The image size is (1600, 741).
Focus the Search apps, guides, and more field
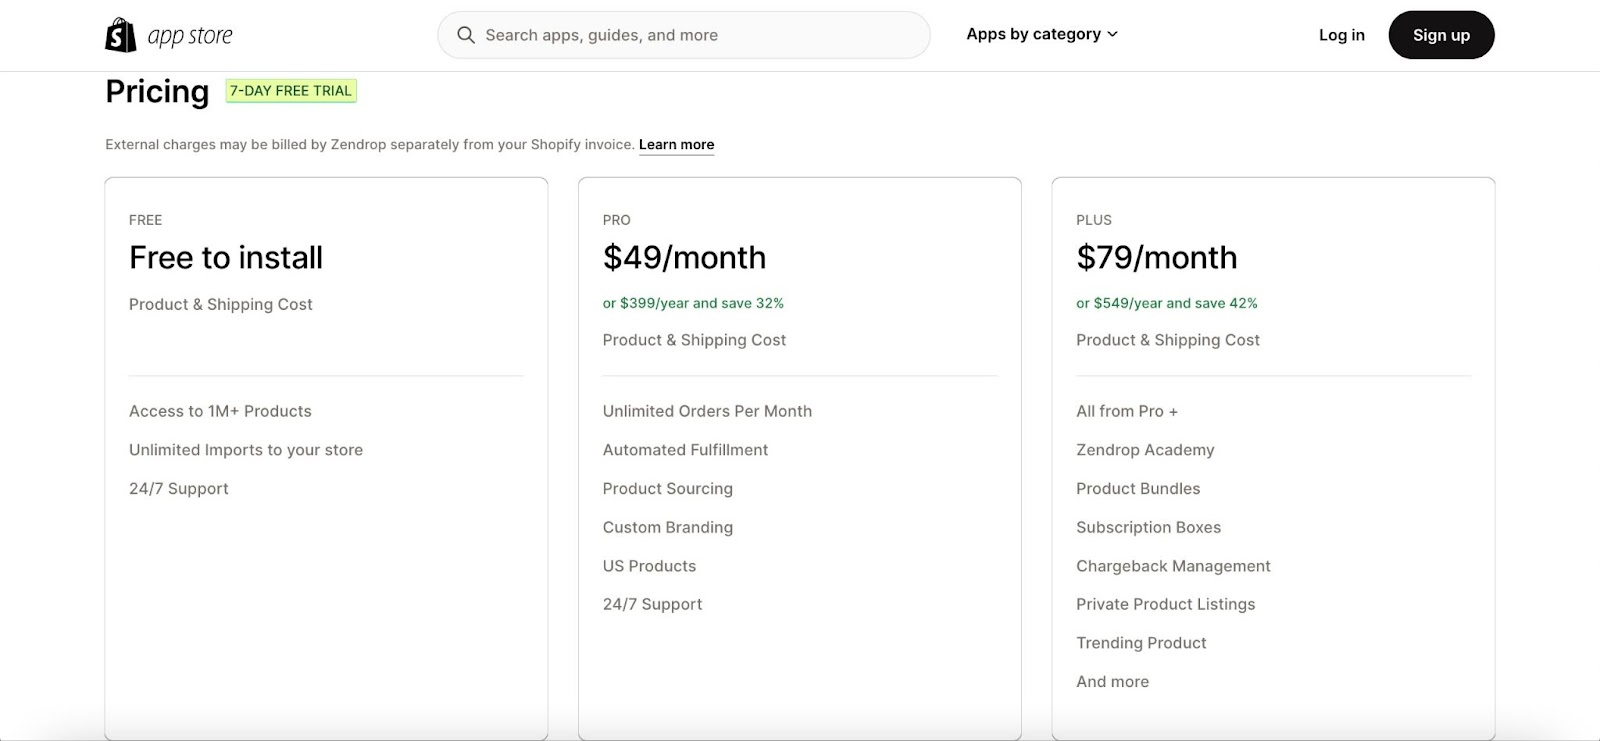700,35
